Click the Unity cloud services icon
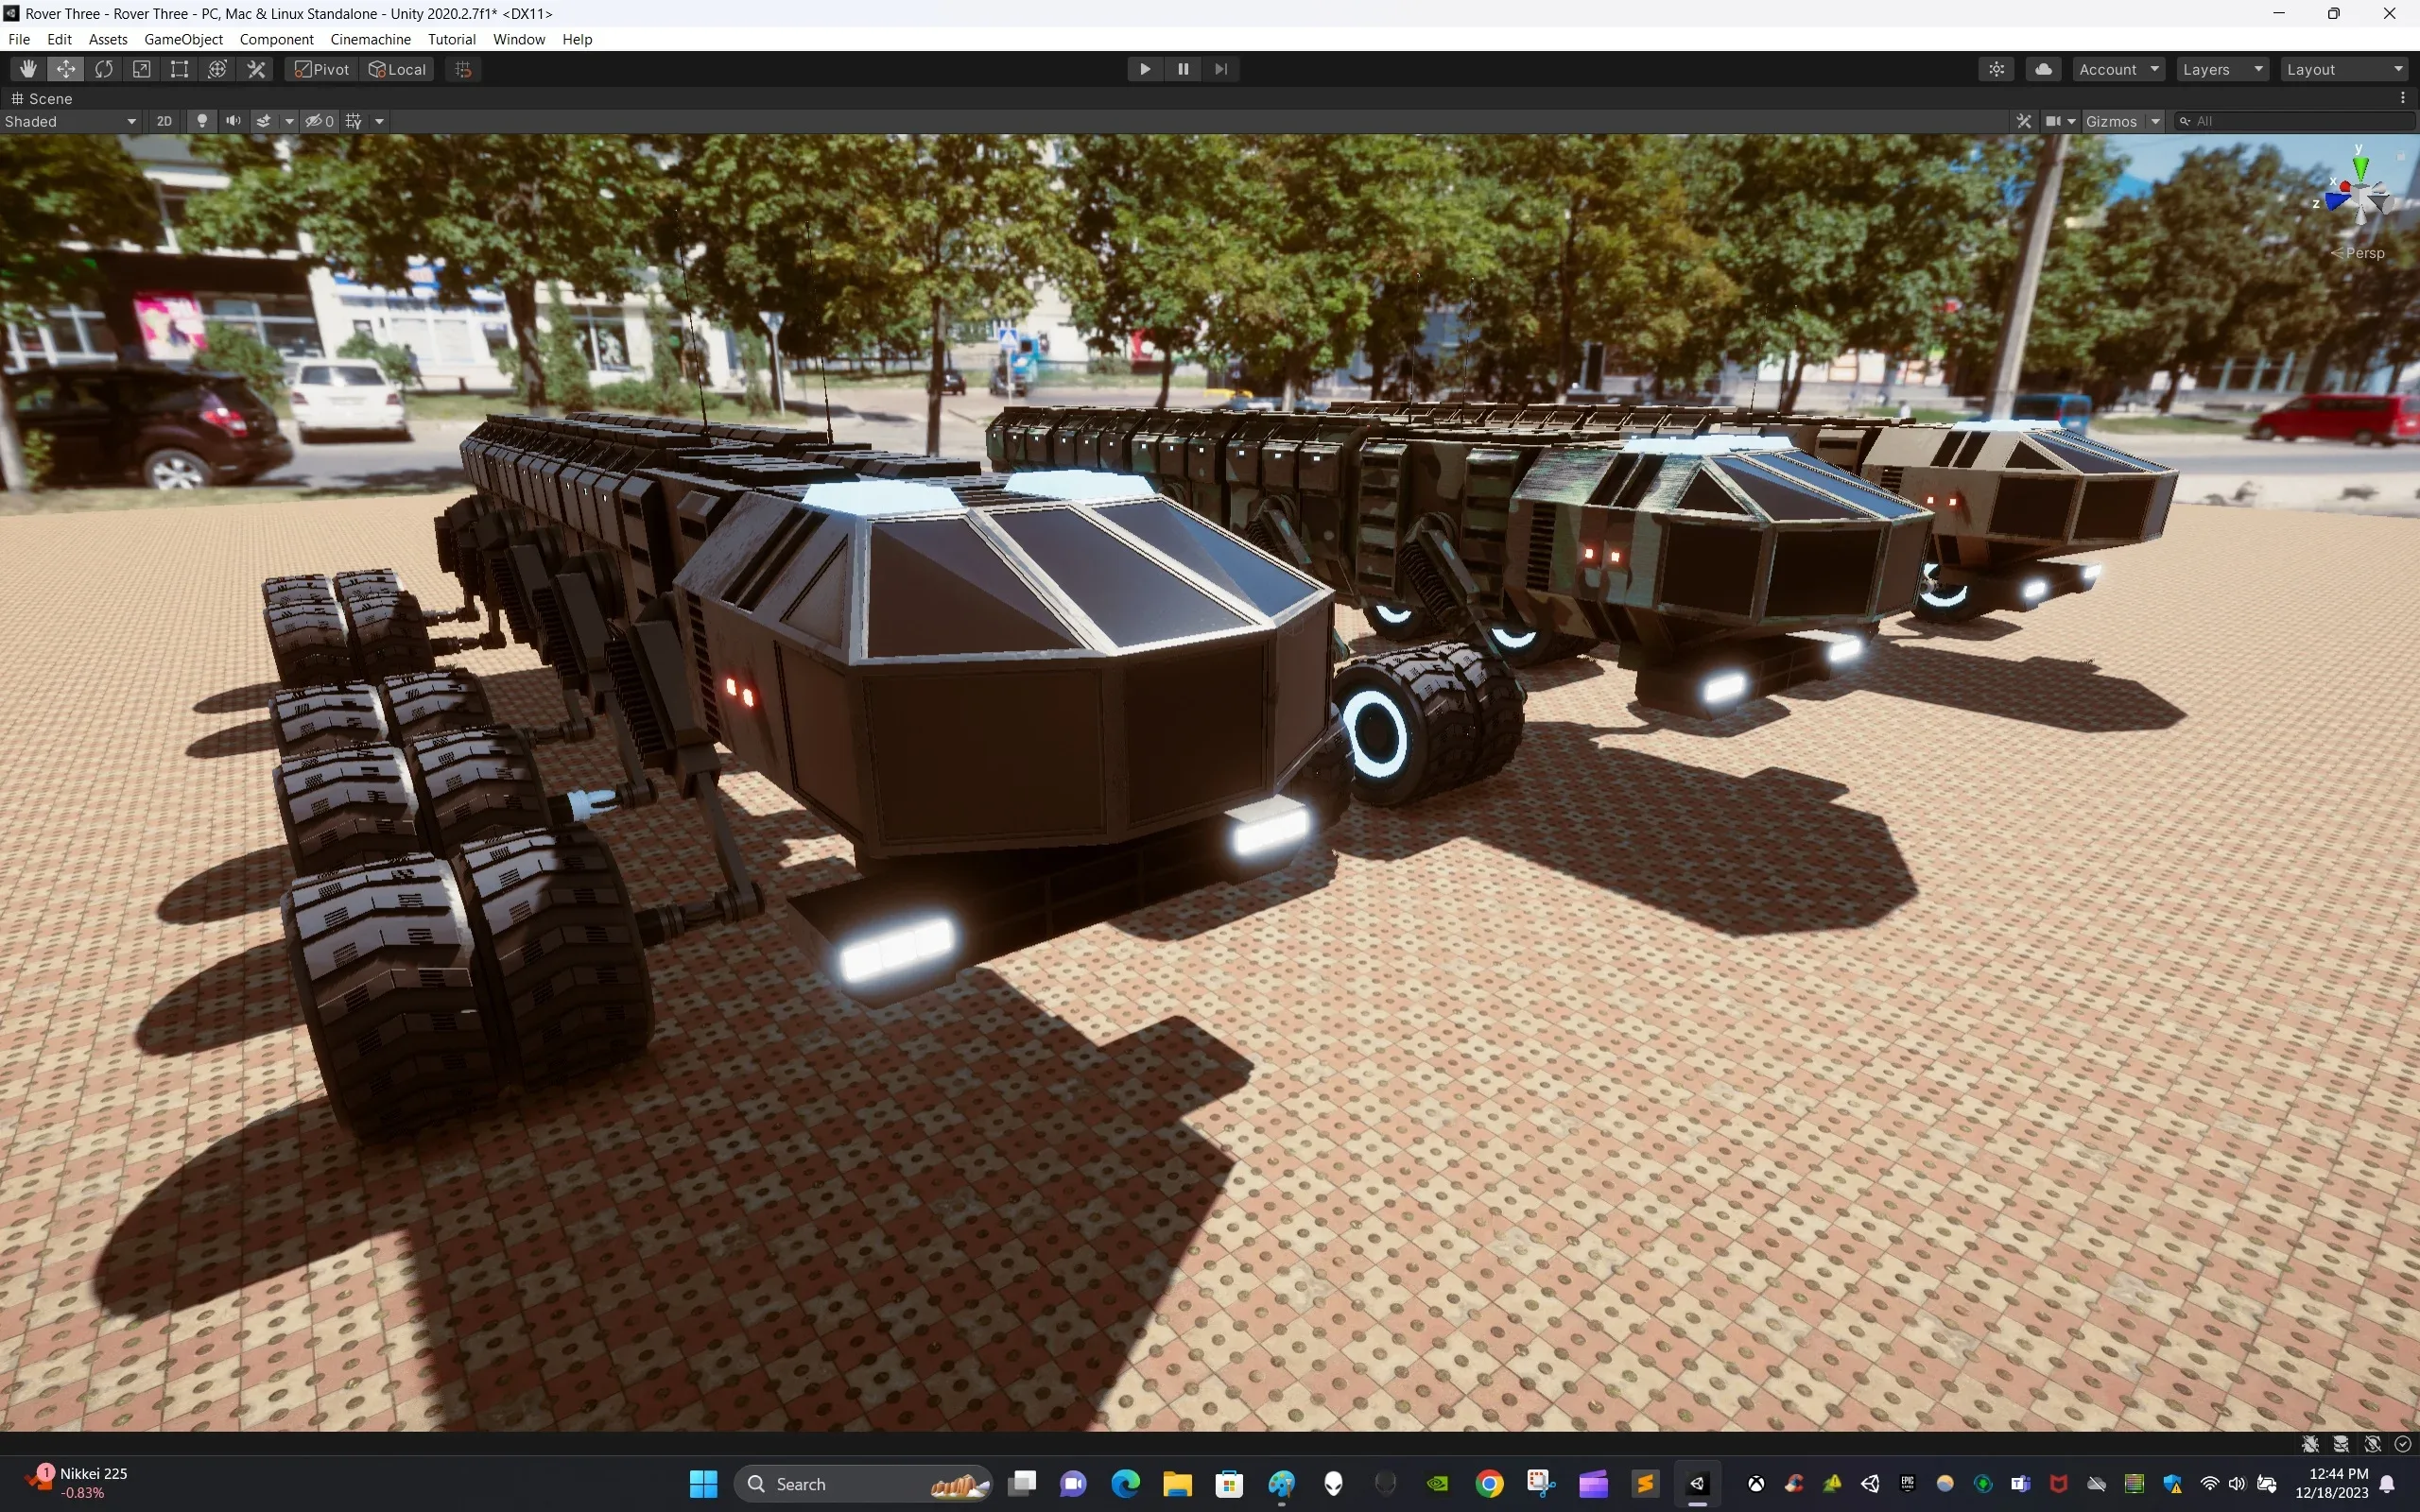This screenshot has height=1512, width=2420. click(x=2043, y=68)
